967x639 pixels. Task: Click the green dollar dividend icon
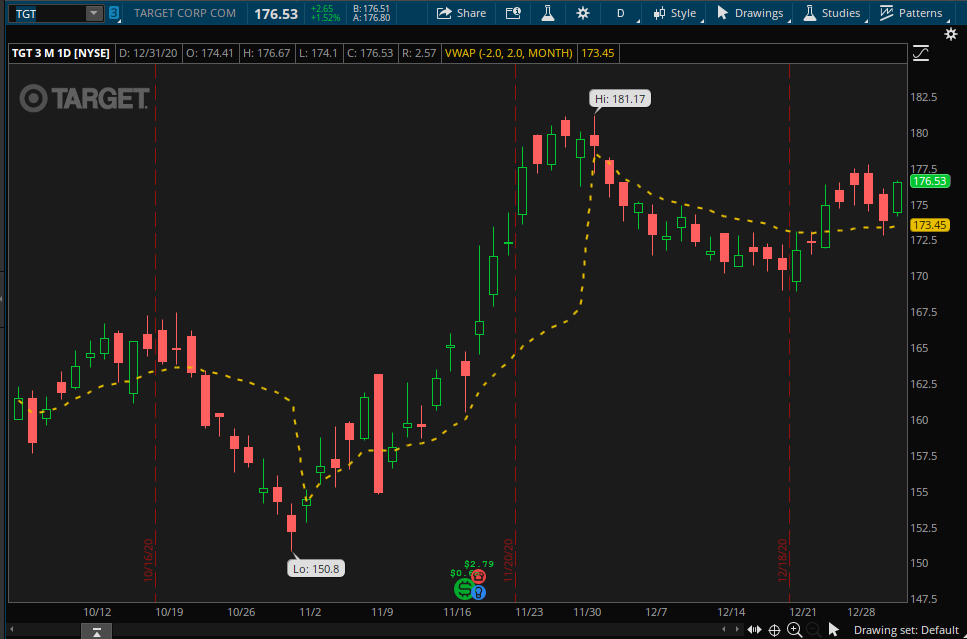(464, 589)
